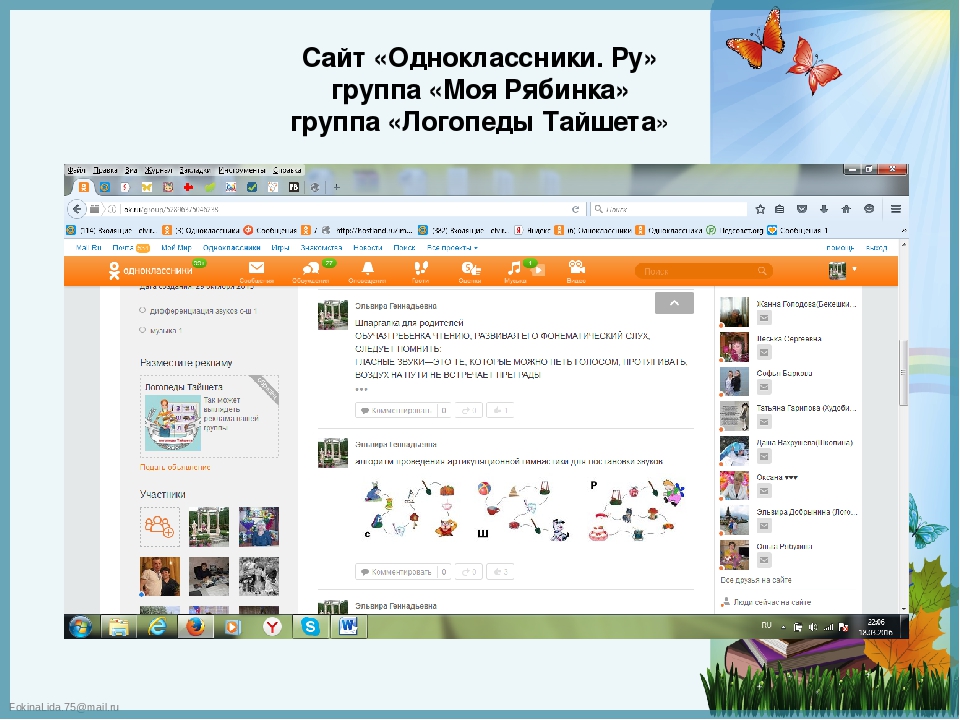The height and width of the screenshot is (720, 960).
Task: Send message to Эльвира Добрынина via envelope icon
Action: [763, 526]
